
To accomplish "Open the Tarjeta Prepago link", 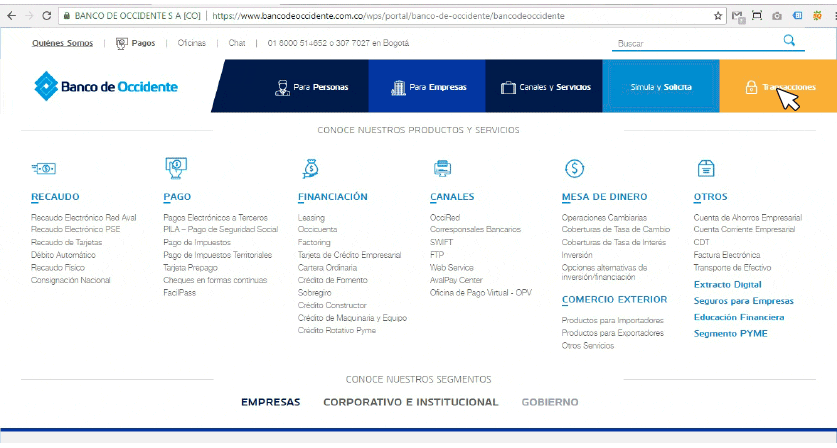I will pos(191,268).
